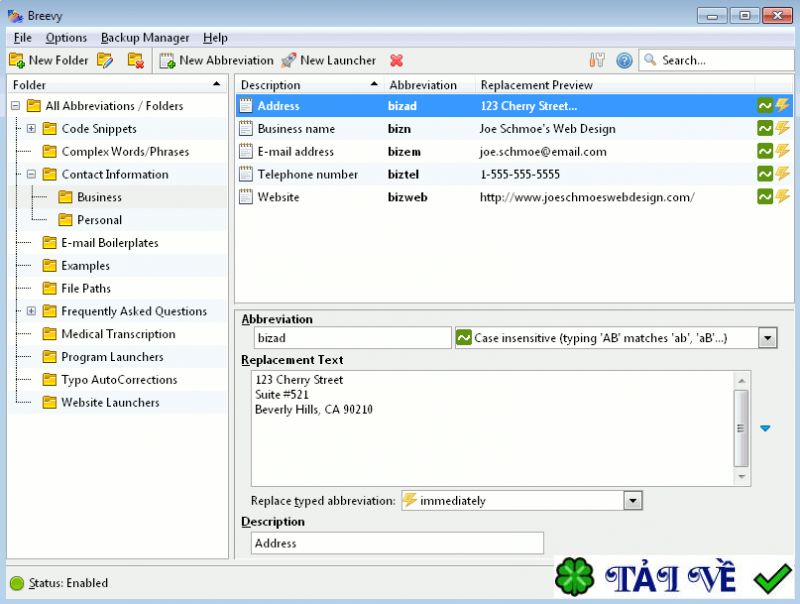
Task: Click inside the Replacement Text box
Action: 493,429
